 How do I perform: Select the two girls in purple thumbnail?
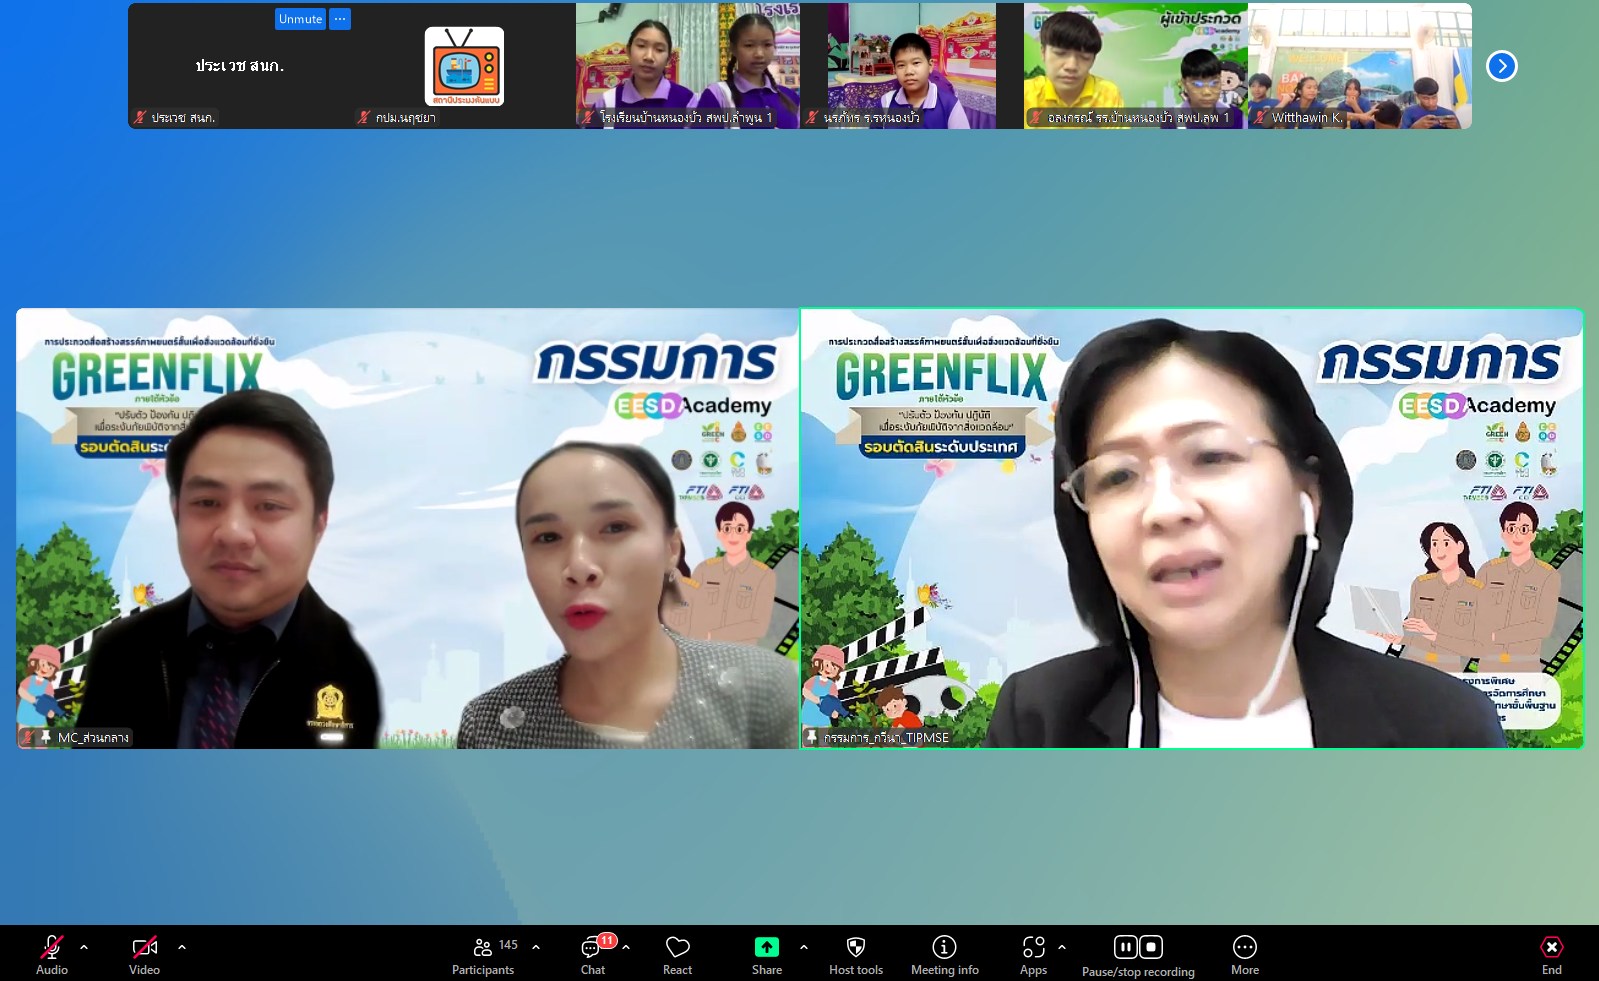tap(688, 66)
